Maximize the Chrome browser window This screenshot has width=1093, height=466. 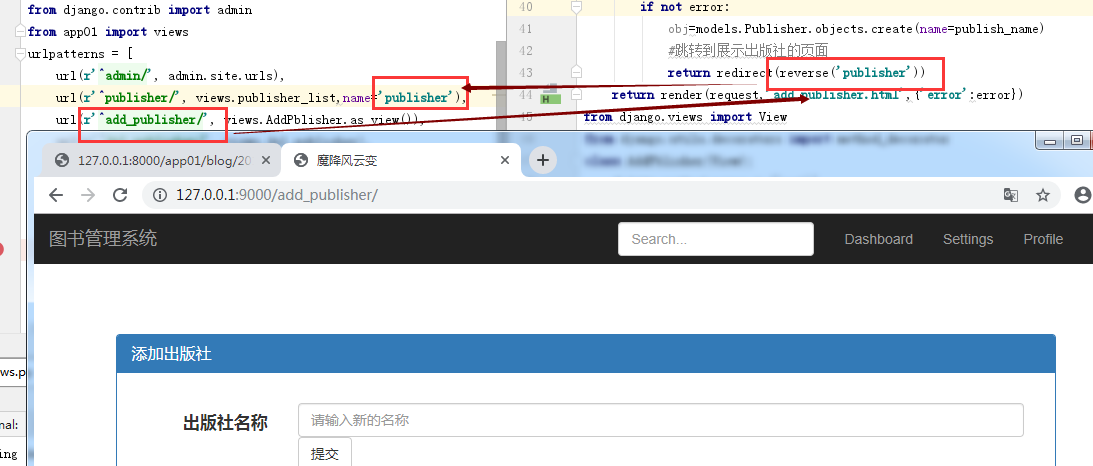click(1077, 141)
